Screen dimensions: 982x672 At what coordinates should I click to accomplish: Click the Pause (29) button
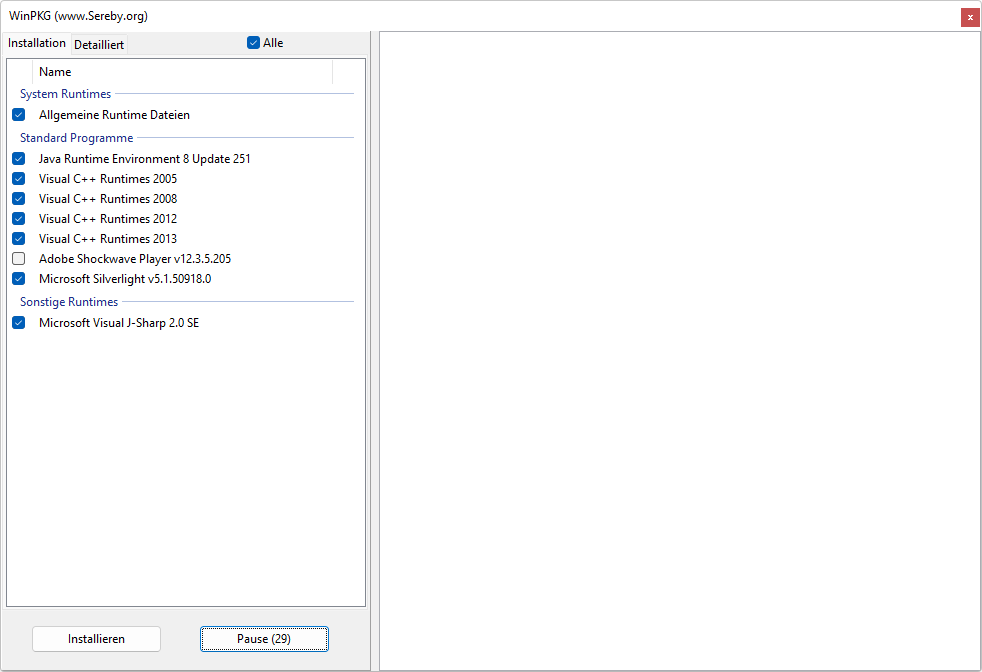[264, 639]
